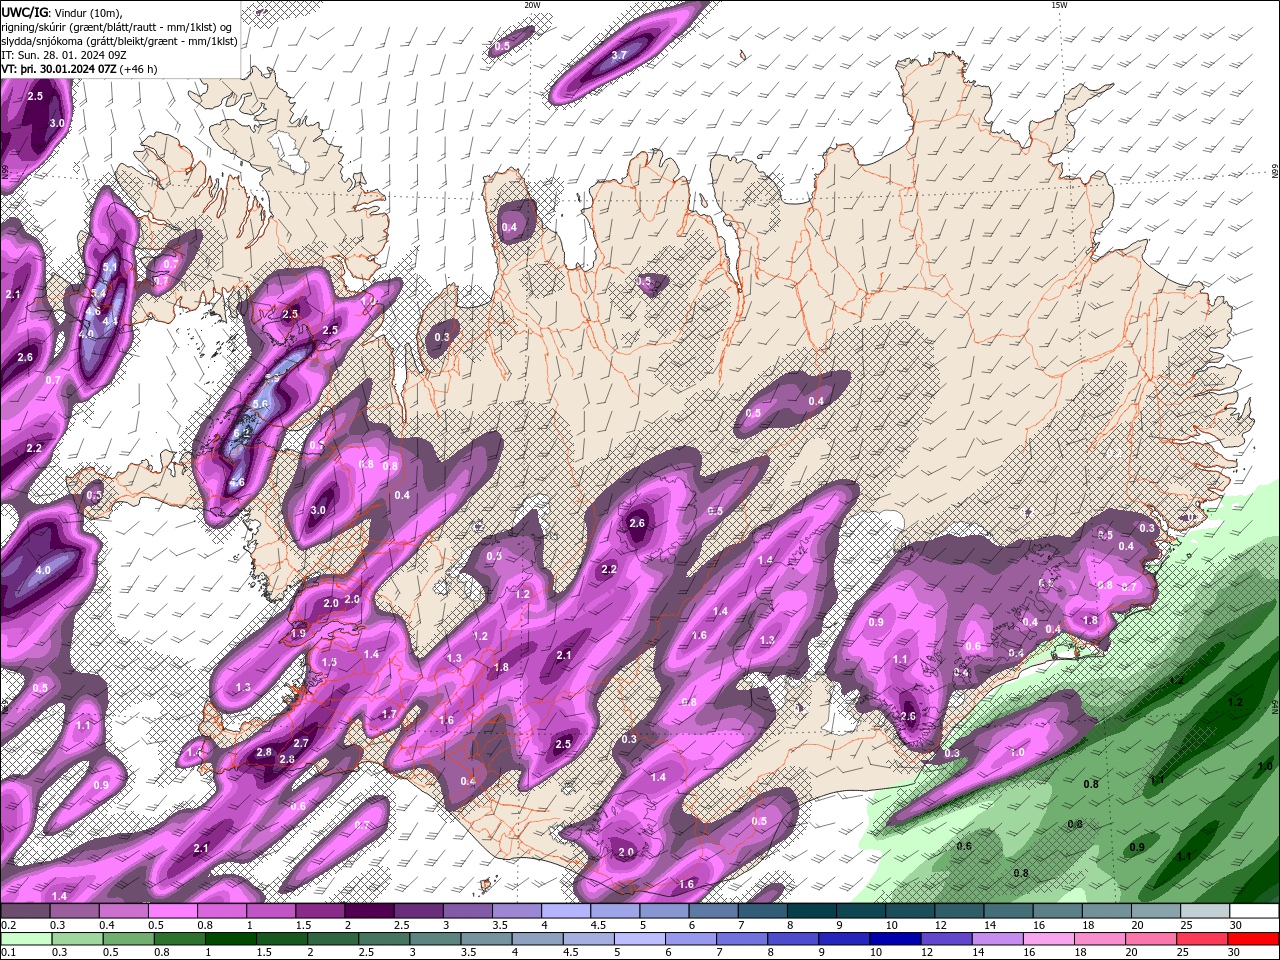Click the '0.1' label in the lower legend

pos(8,953)
